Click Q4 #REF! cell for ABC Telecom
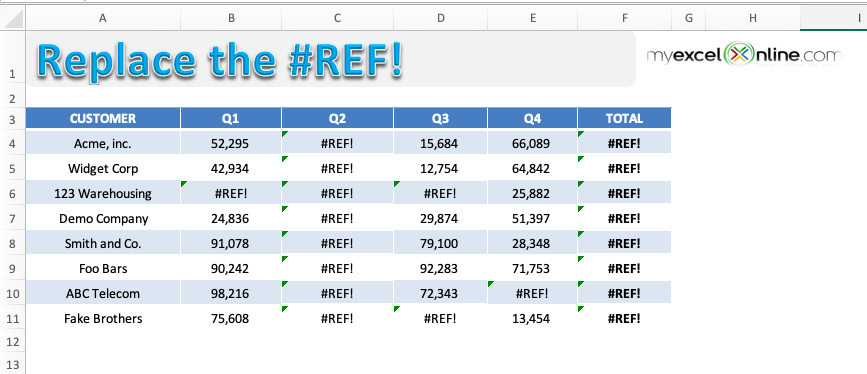The image size is (867, 374). click(532, 293)
